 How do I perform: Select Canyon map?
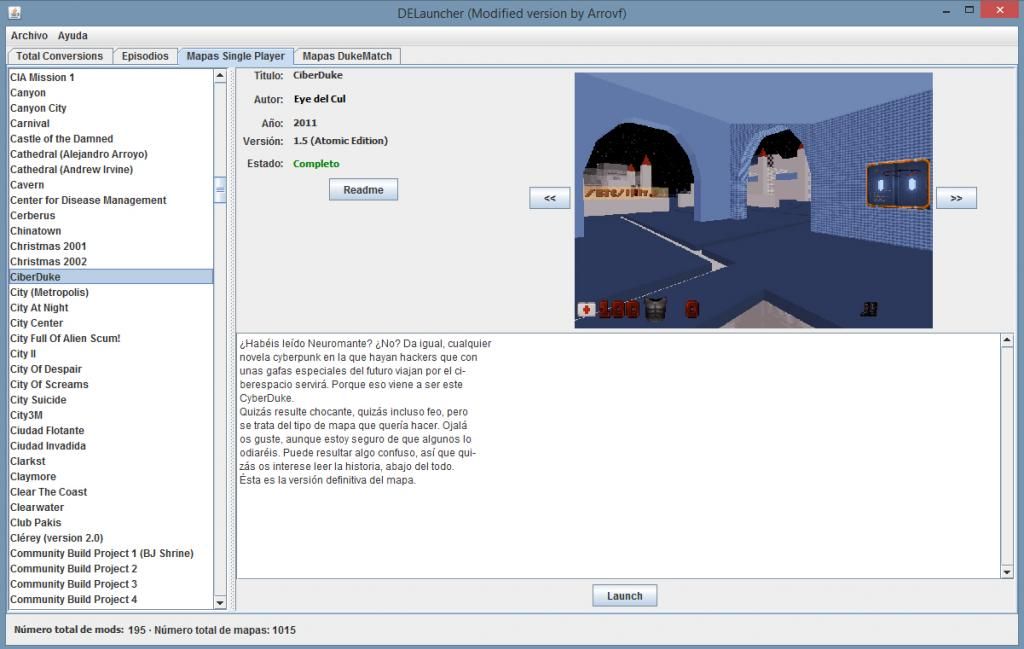(111, 93)
